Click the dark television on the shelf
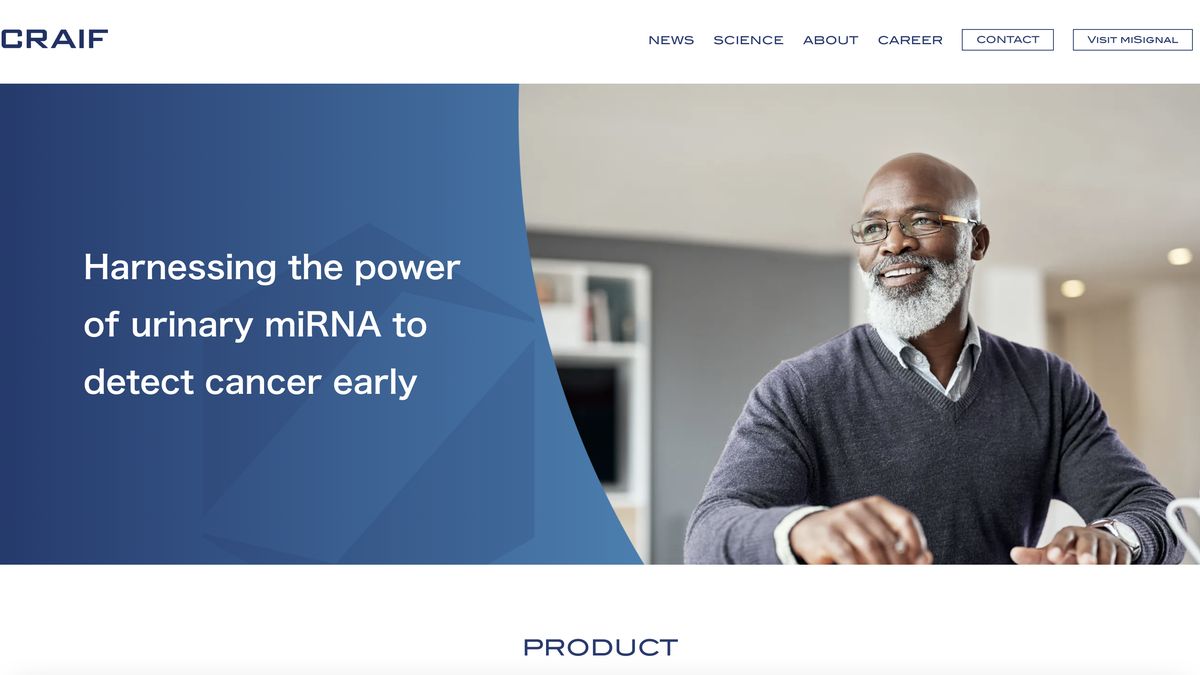This screenshot has width=1200, height=675. [590, 425]
